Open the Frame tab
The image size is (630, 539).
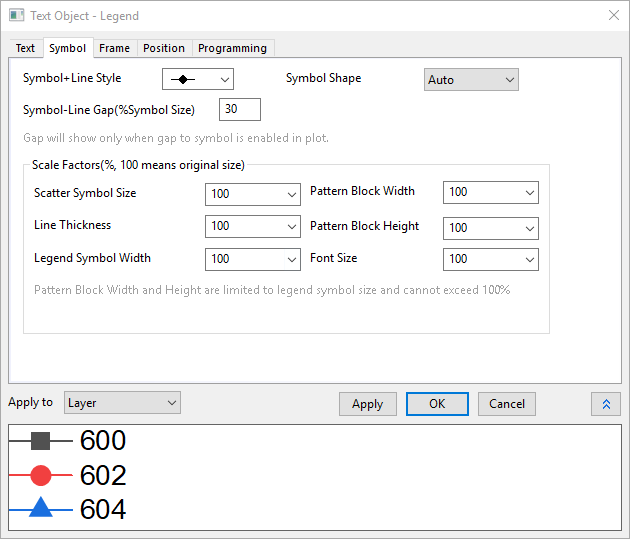115,48
